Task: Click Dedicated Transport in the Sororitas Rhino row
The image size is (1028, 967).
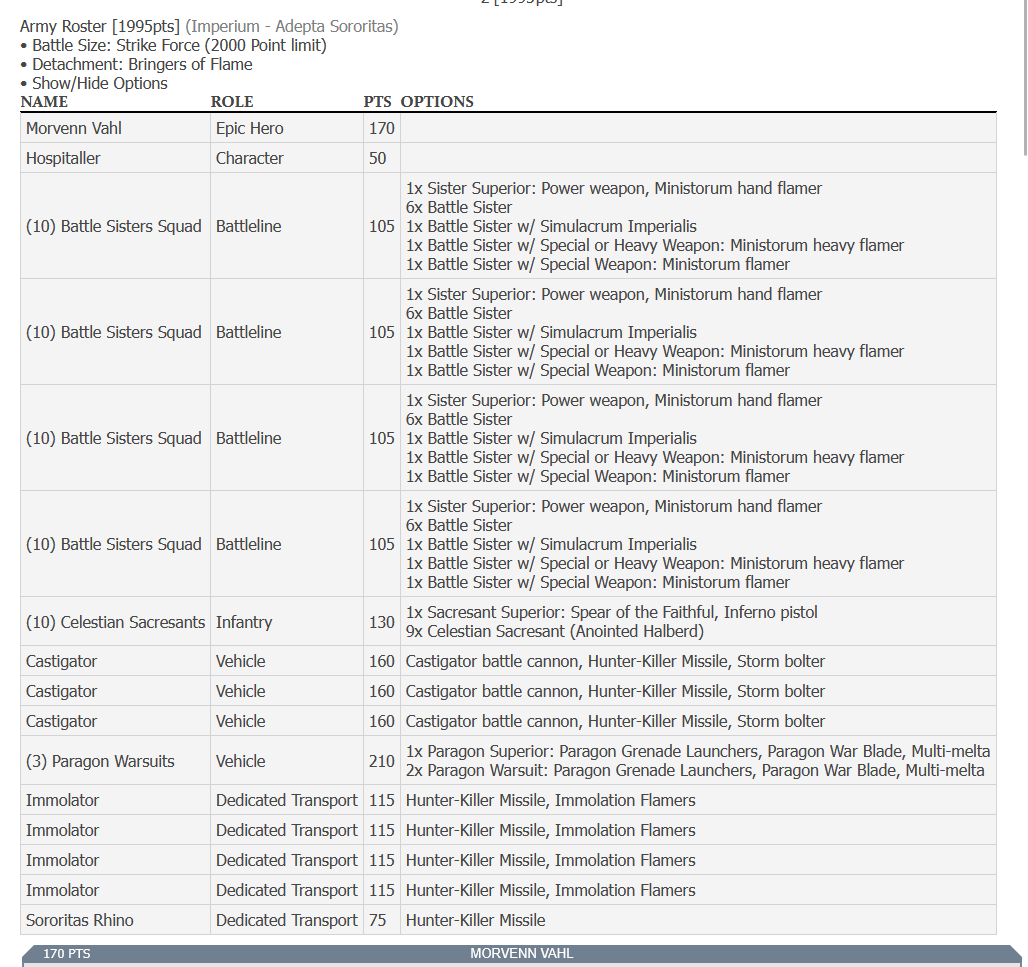Action: point(287,920)
